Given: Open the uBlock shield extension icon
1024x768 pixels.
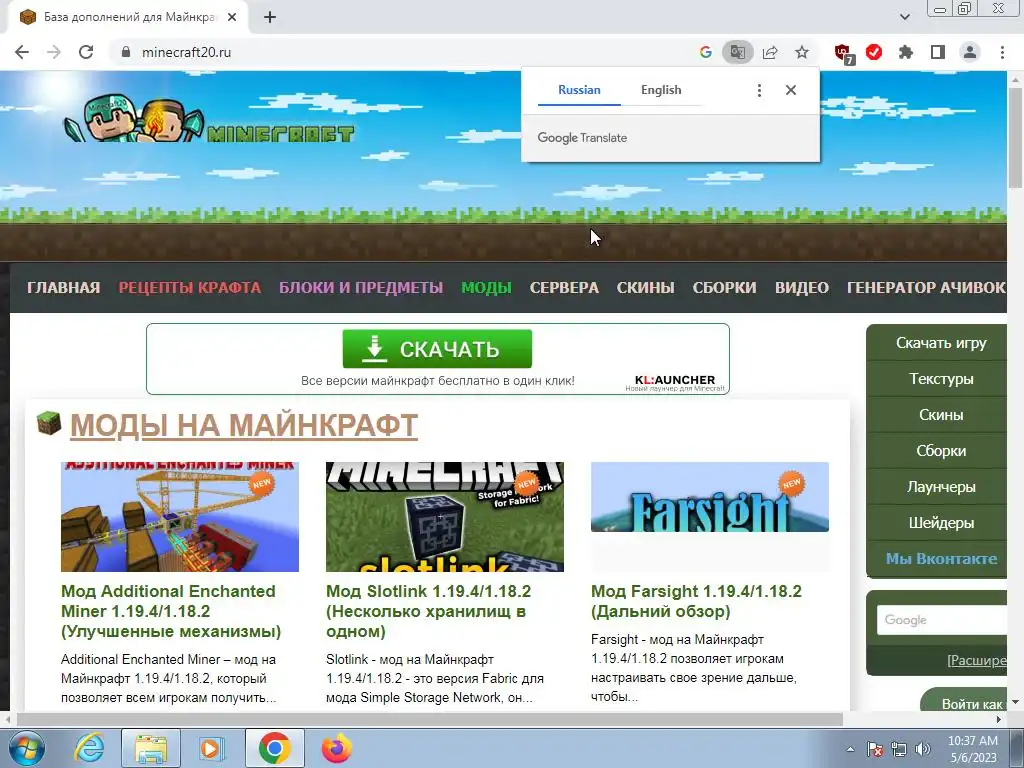Looking at the screenshot, I should pyautogui.click(x=843, y=53).
